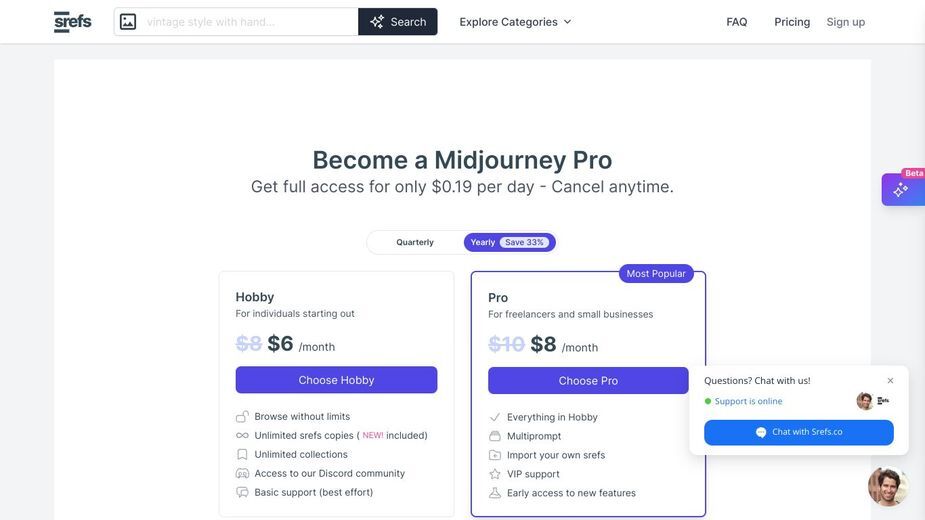Click the flask icon beside Early access
This screenshot has width=925, height=520.
click(495, 493)
